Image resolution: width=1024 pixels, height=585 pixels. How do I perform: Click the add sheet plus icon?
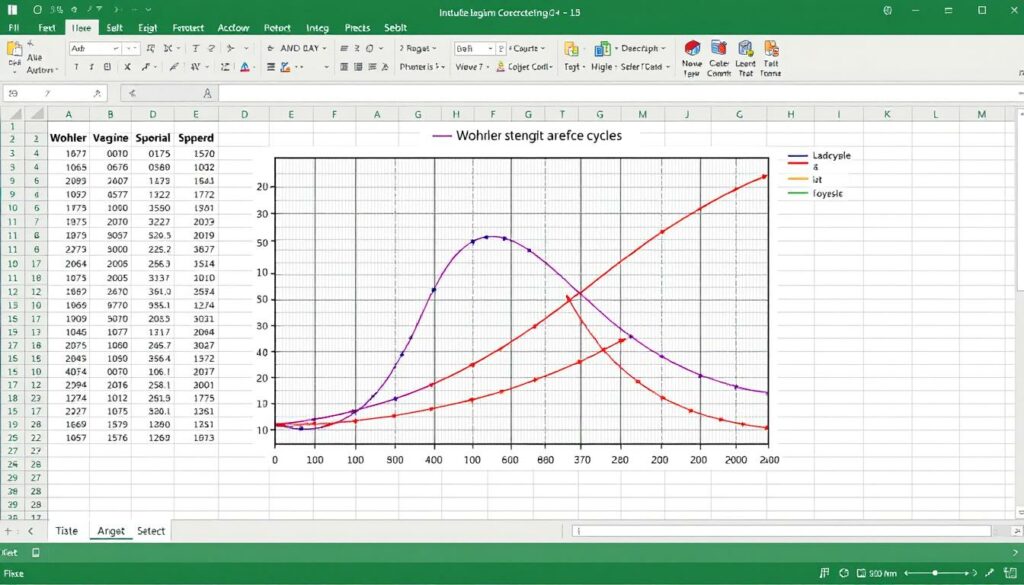click(x=8, y=531)
